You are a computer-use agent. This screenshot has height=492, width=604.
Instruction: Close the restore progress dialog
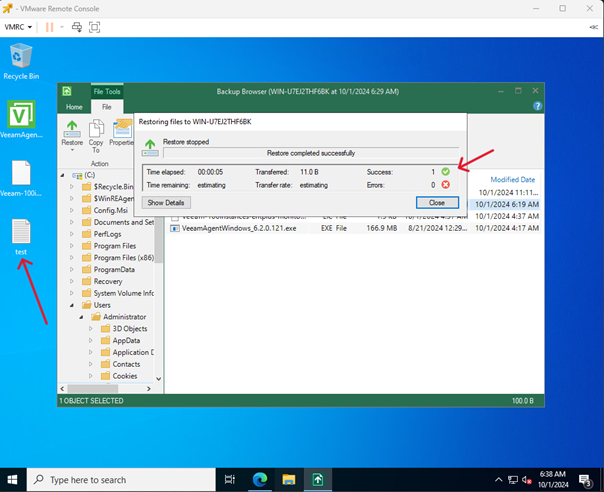click(x=436, y=202)
